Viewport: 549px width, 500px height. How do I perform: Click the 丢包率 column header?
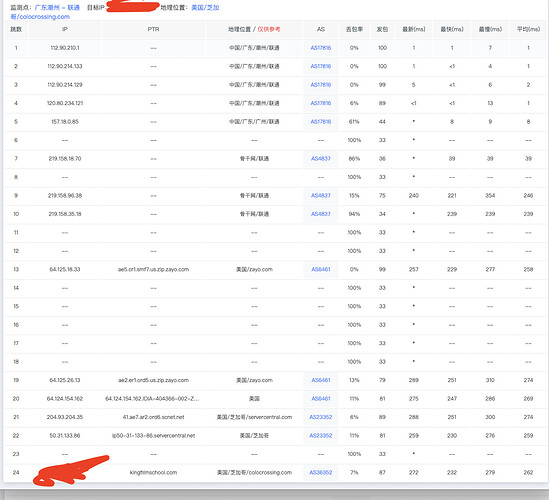click(354, 29)
